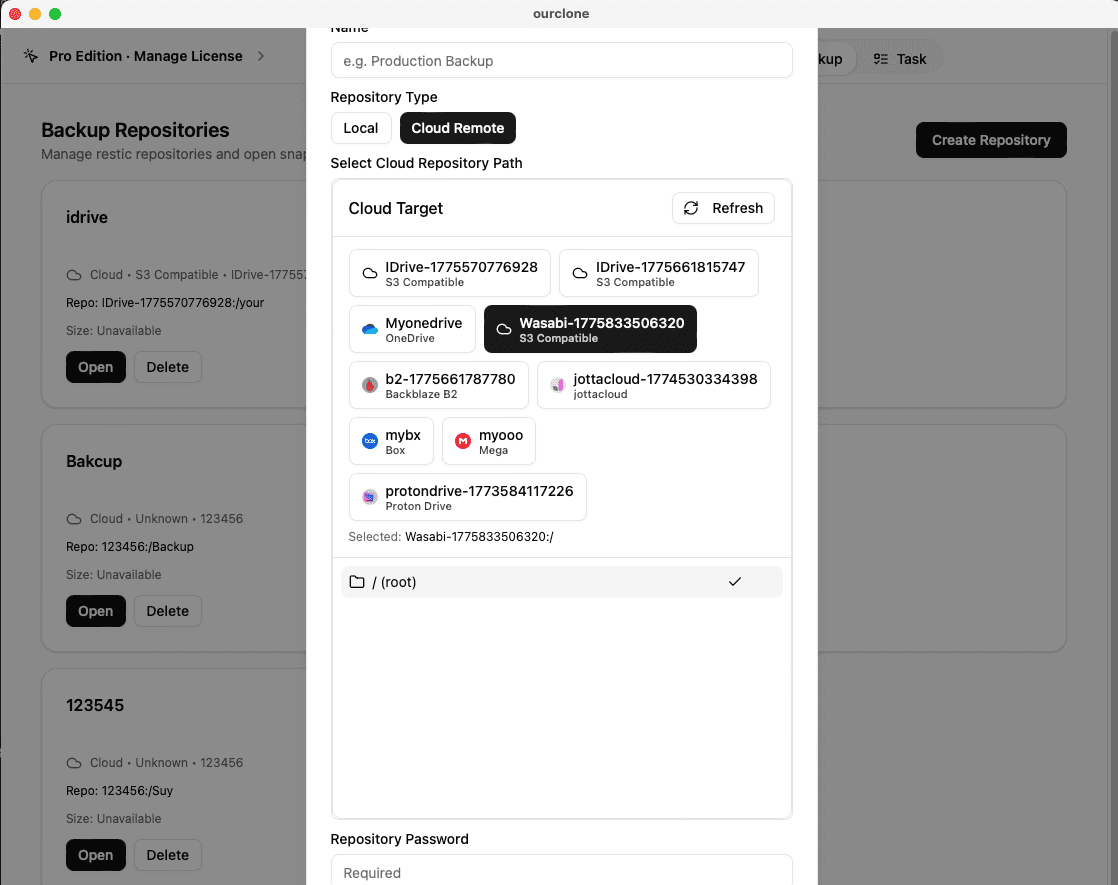Select the Wasabi-1775833506320 cloud target

pos(590,329)
